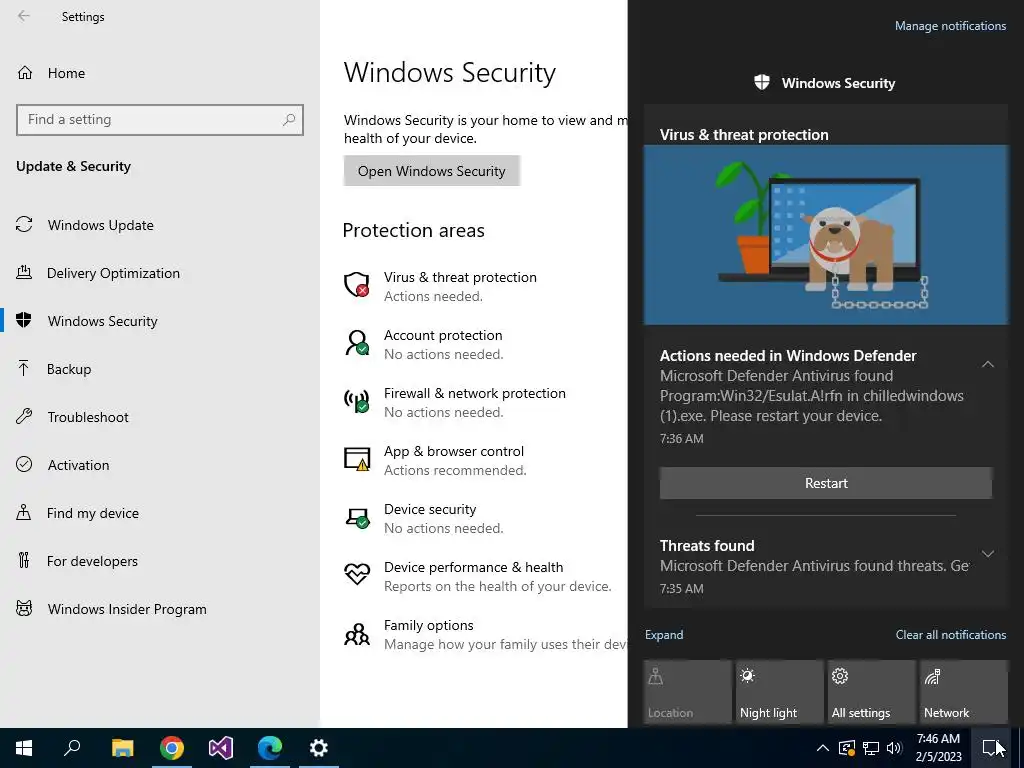Show hidden tray icons chevron

823,748
